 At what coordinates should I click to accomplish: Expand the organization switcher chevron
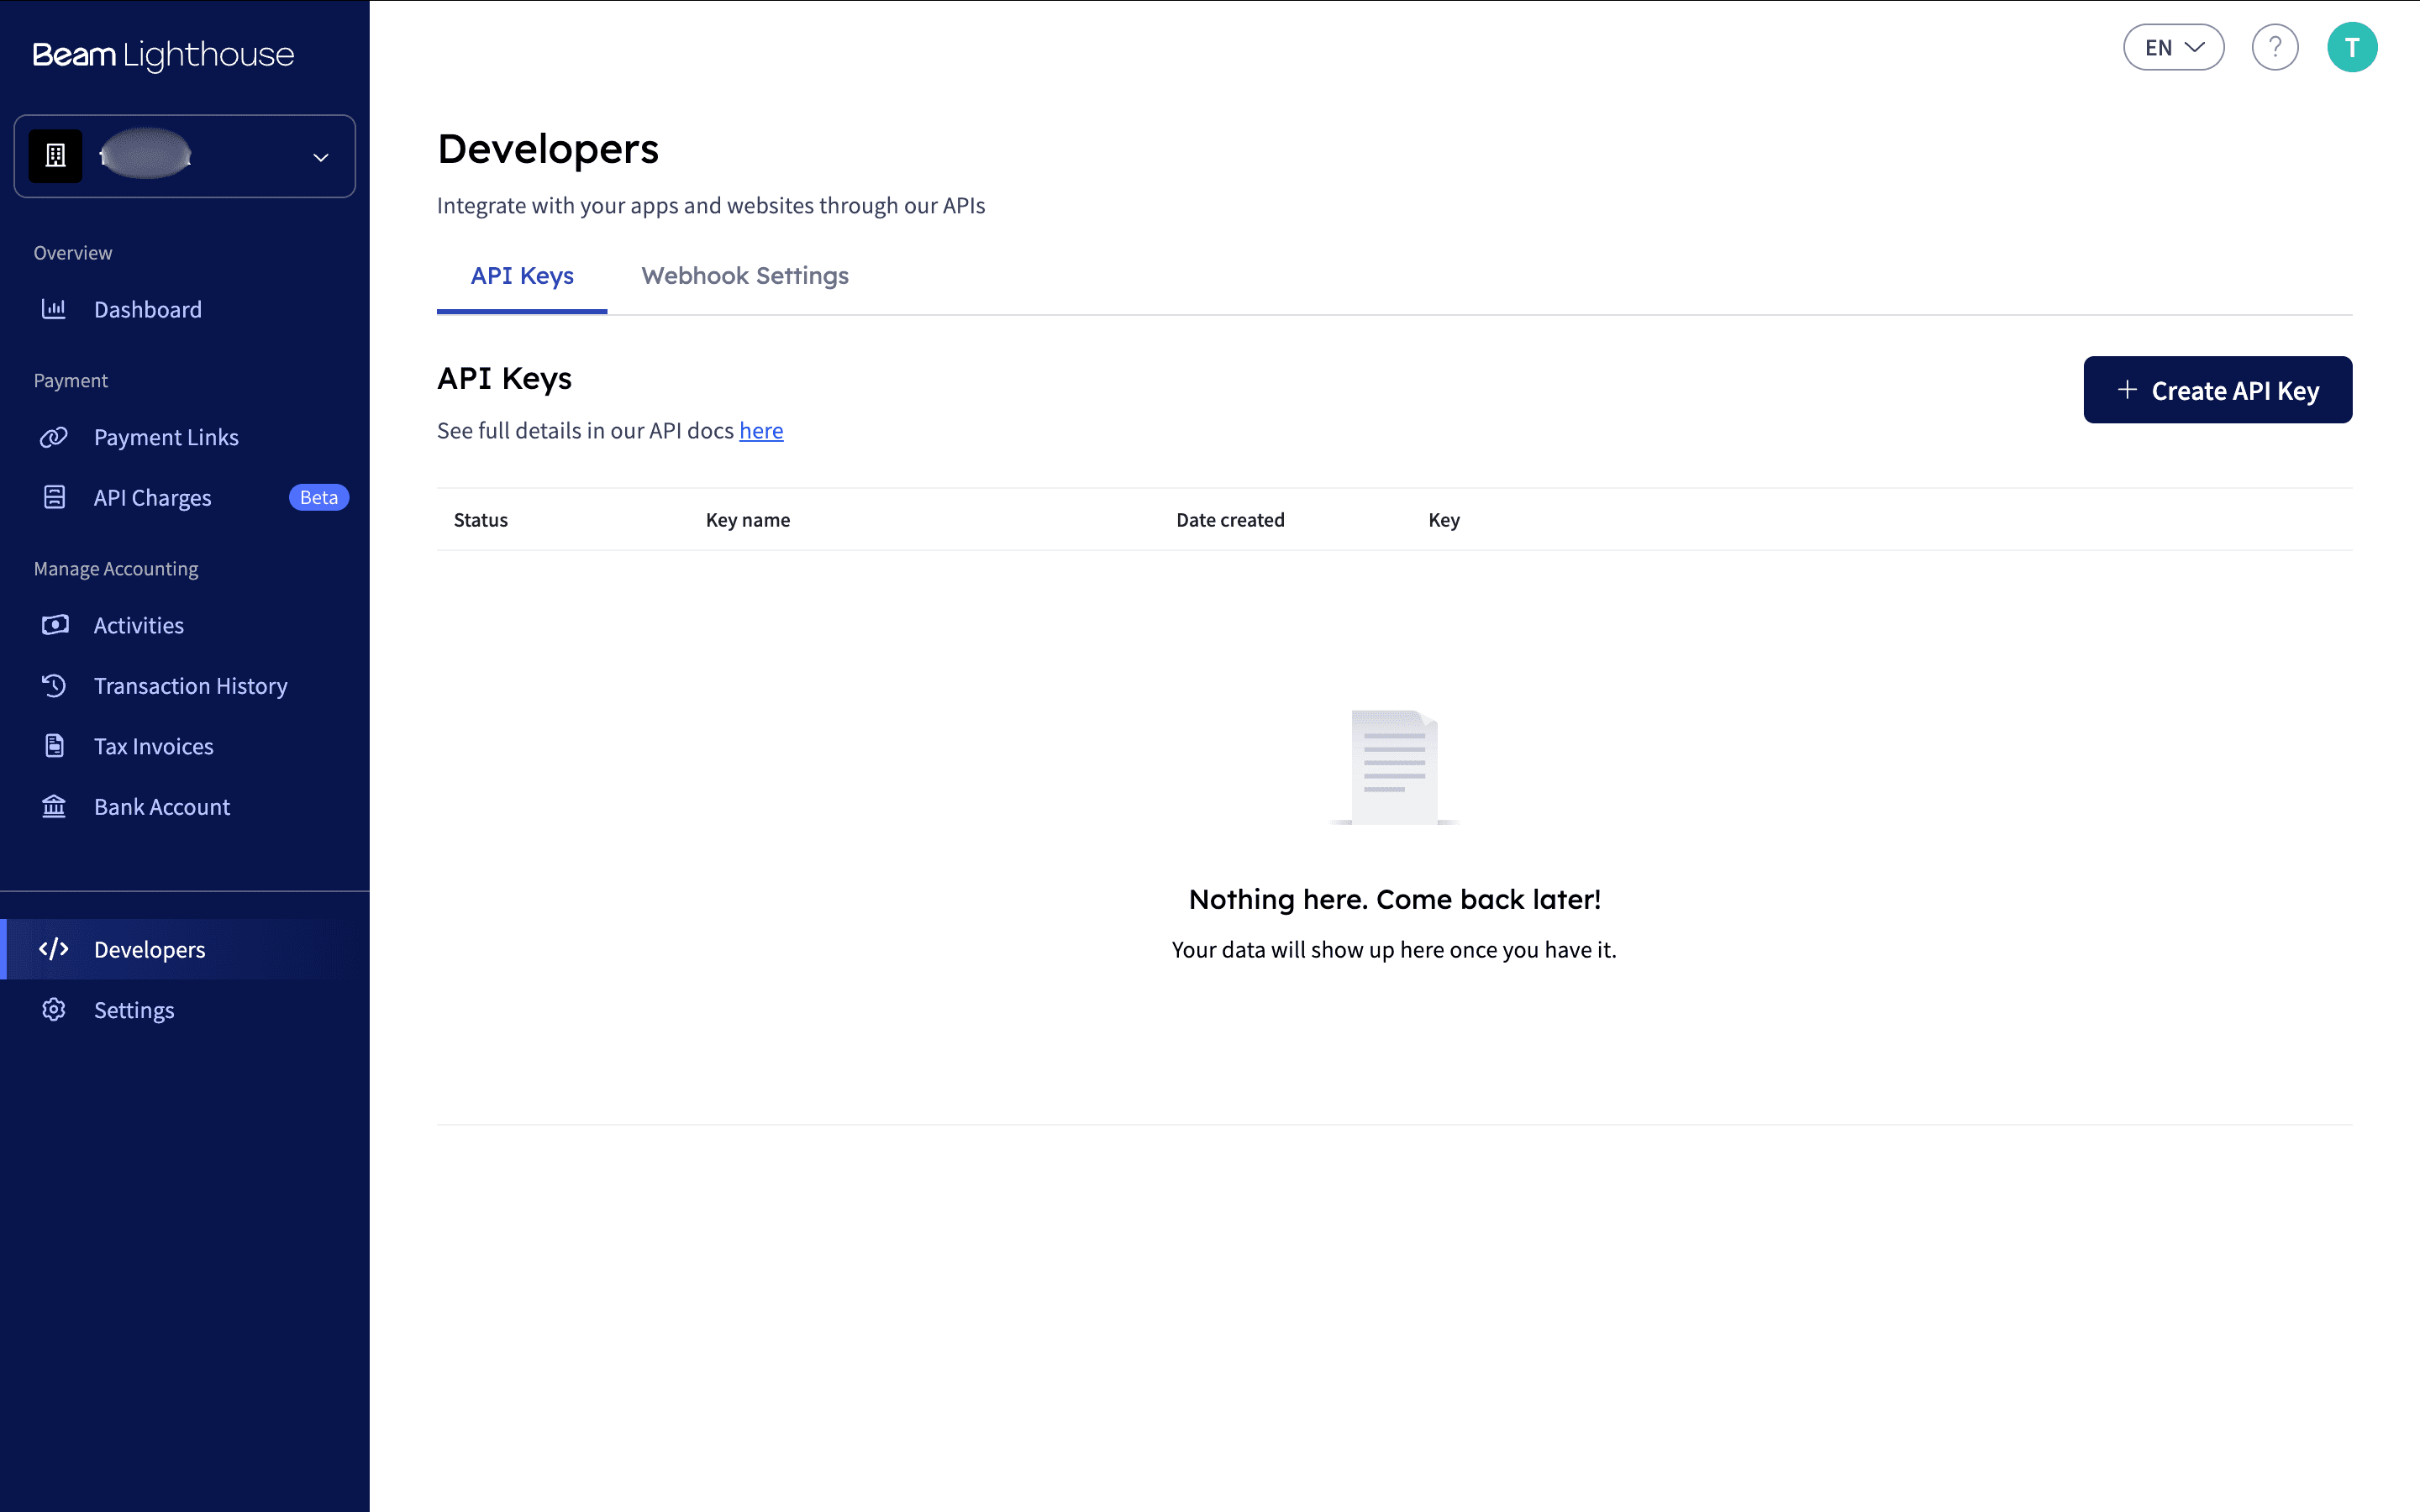(320, 157)
